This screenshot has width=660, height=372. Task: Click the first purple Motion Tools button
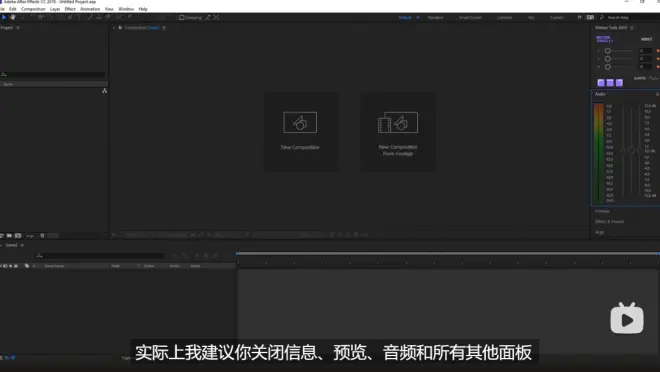(x=601, y=82)
